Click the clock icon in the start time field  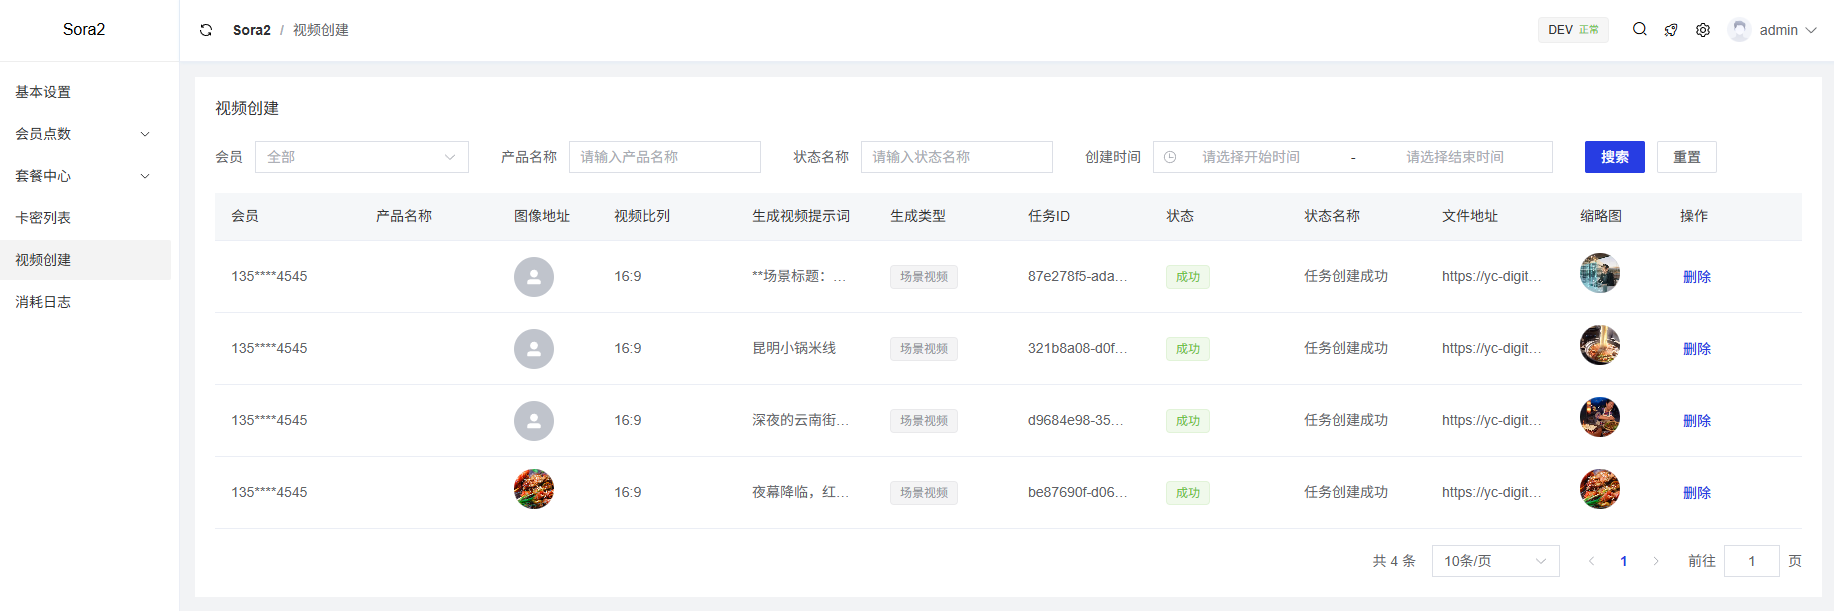click(x=1170, y=157)
